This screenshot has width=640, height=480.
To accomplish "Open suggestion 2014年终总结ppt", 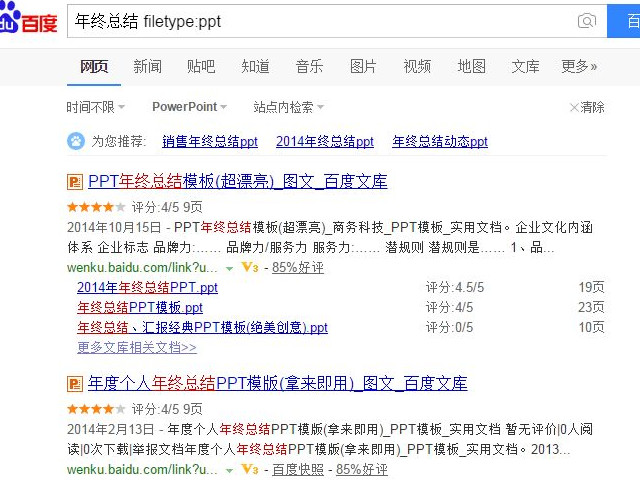I will click(324, 142).
